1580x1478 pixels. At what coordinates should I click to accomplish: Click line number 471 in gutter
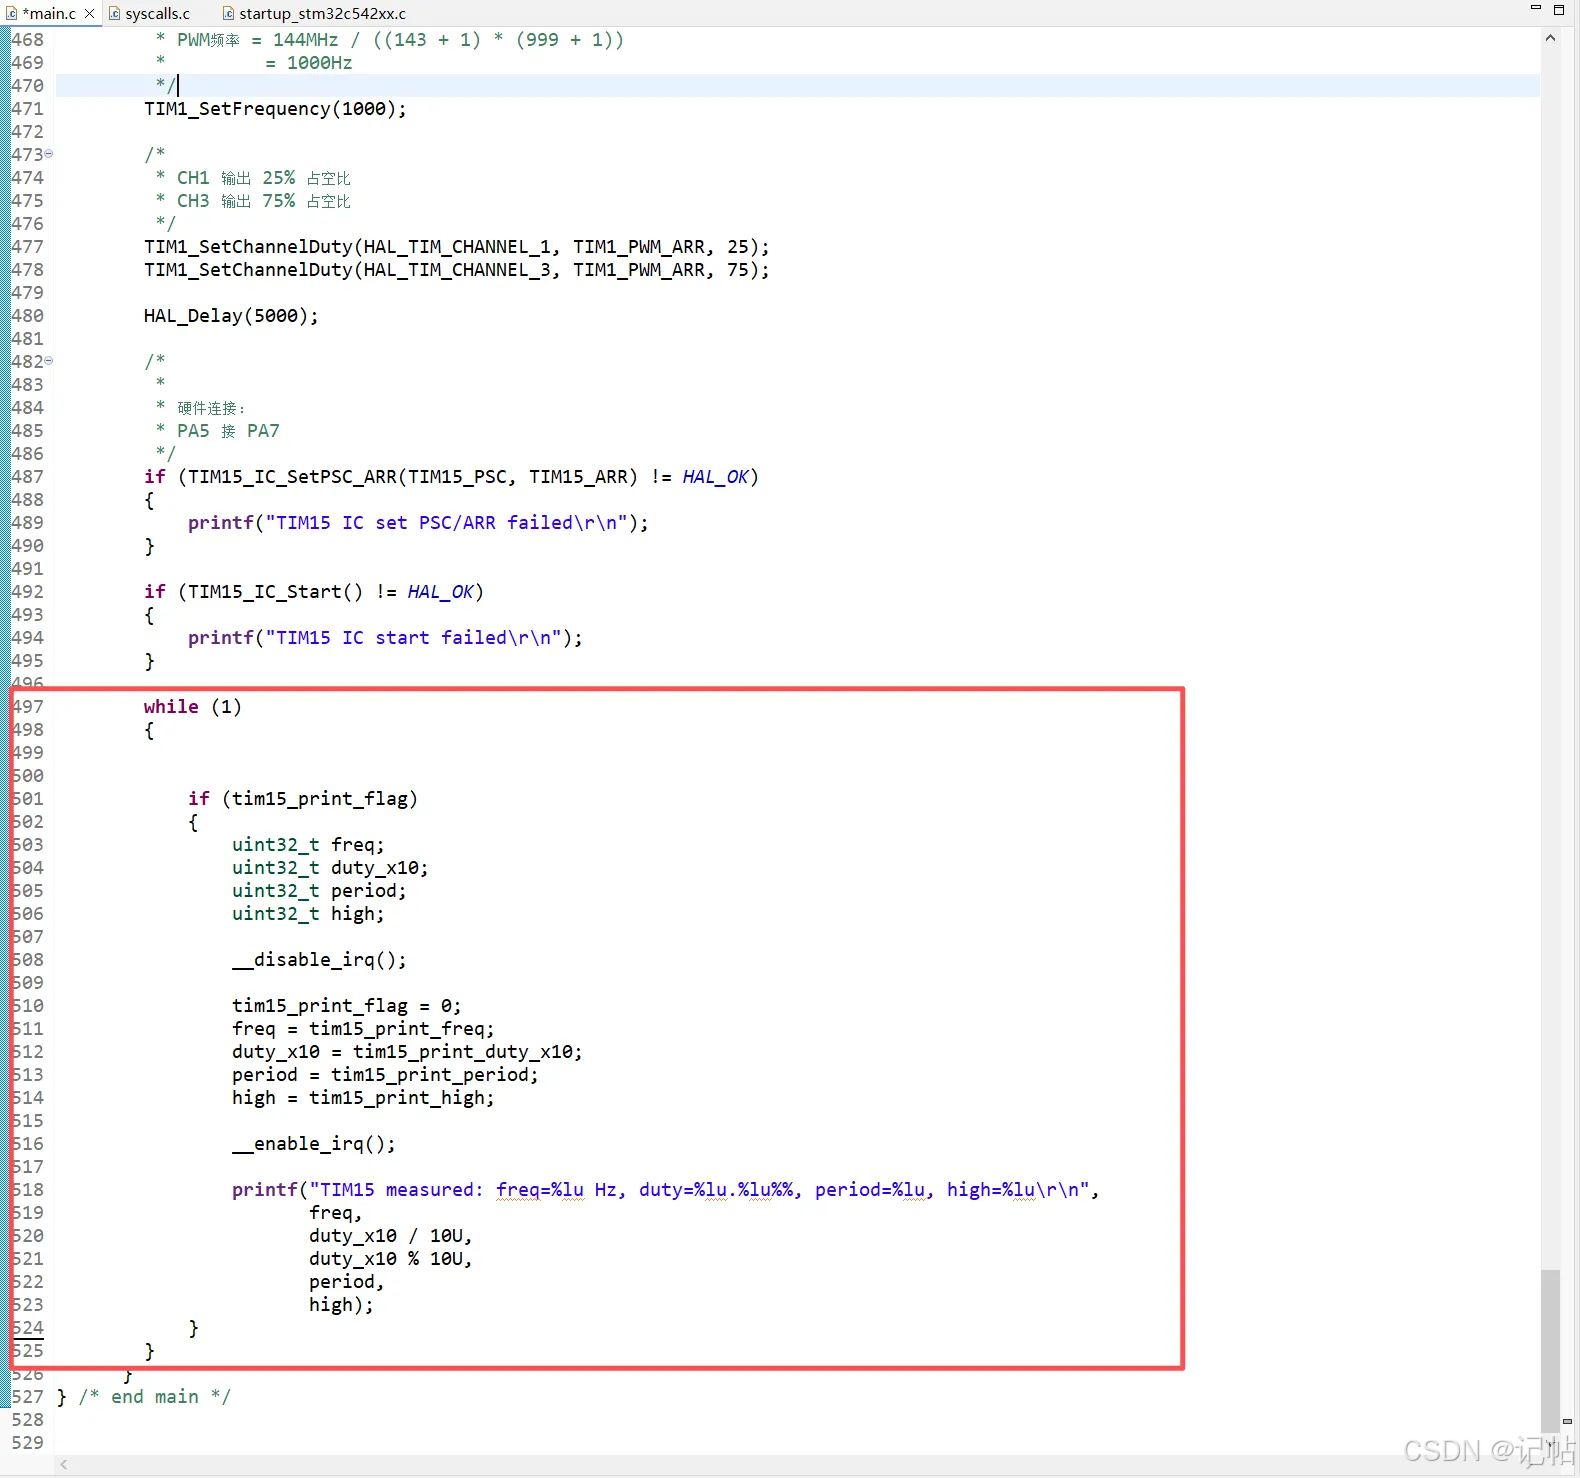point(27,108)
